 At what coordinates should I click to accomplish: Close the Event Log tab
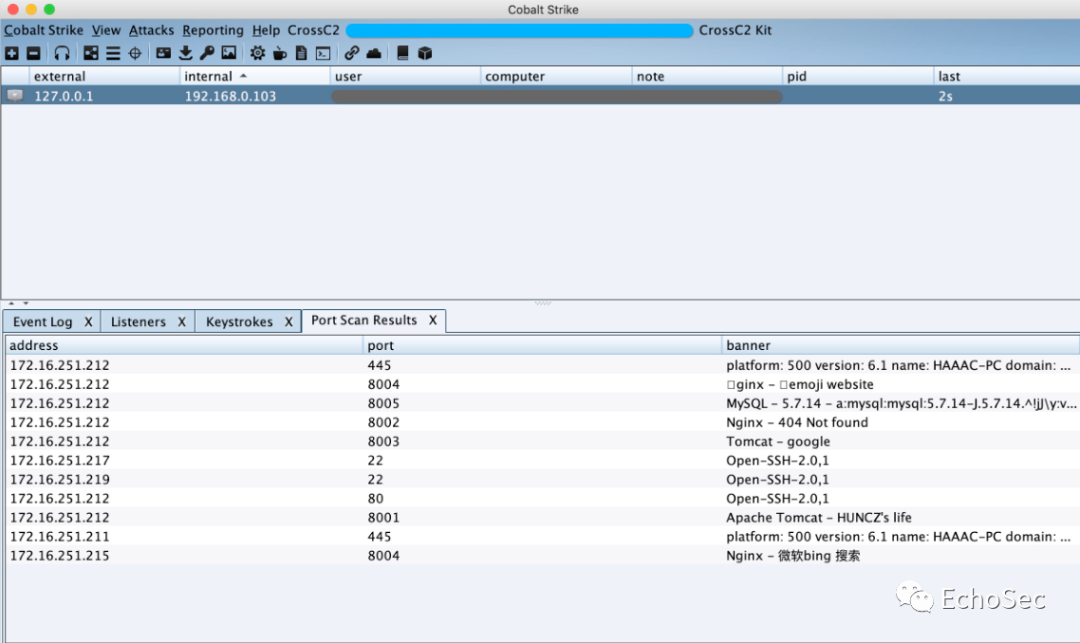pyautogui.click(x=88, y=322)
